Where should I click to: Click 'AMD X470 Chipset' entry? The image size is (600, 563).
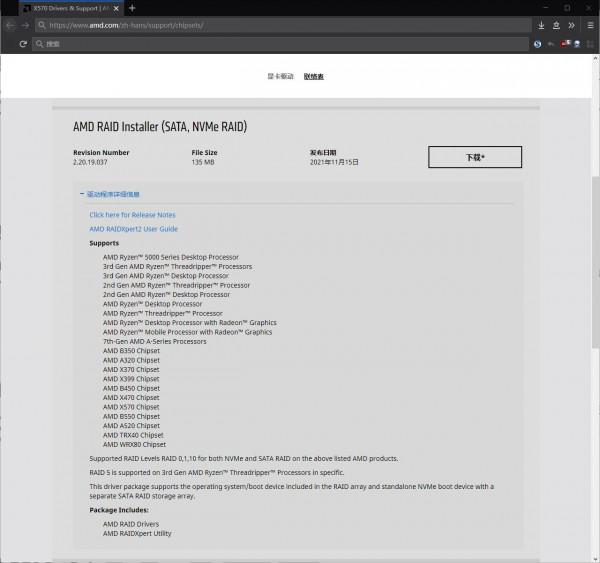(131, 398)
